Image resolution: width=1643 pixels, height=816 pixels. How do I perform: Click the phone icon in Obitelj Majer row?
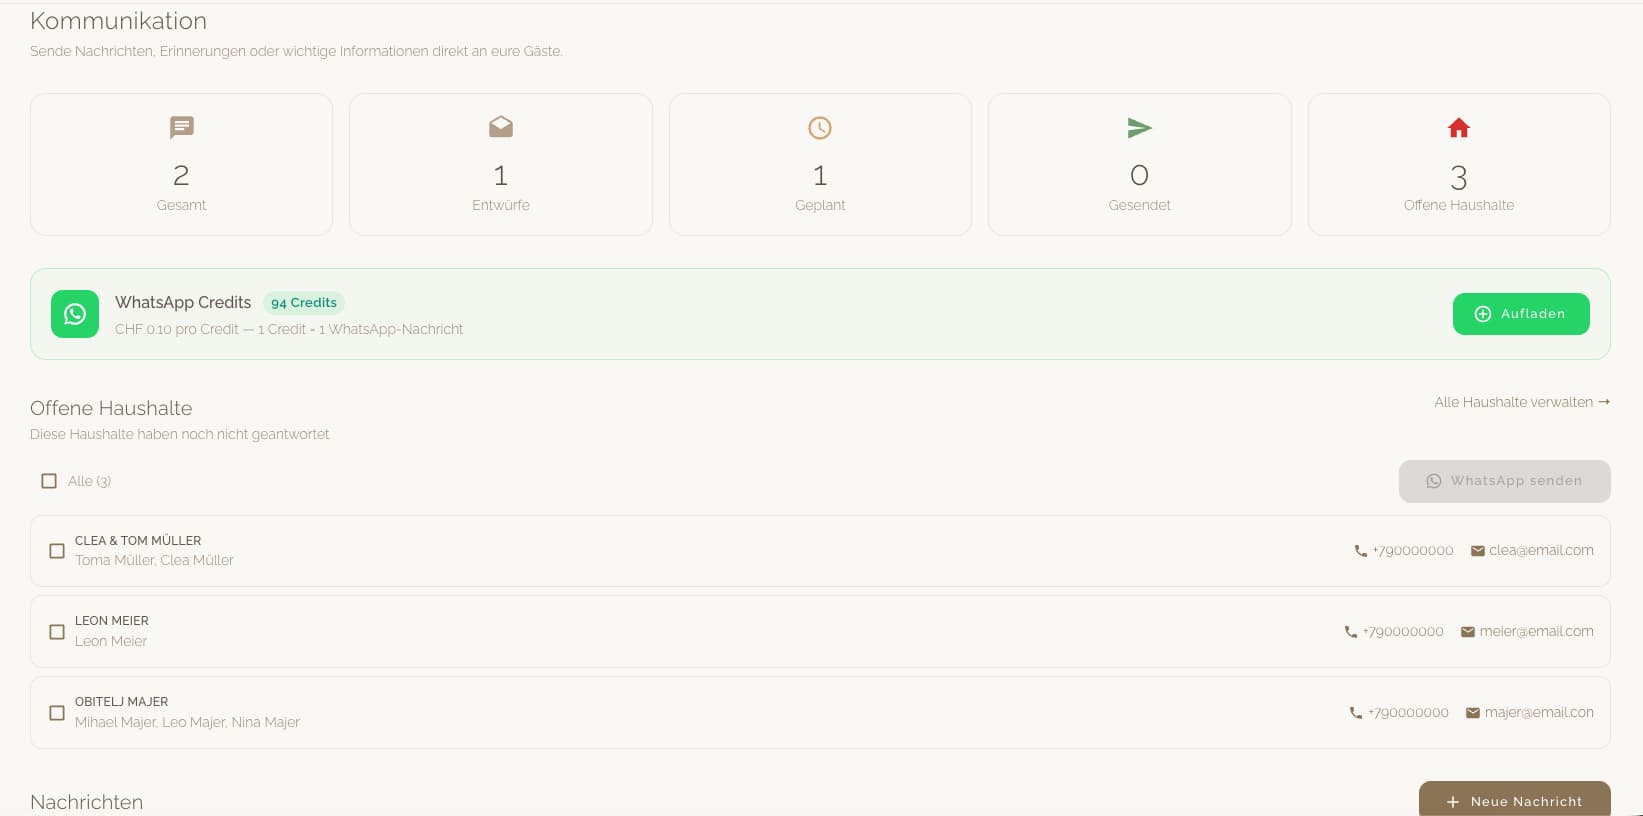pyautogui.click(x=1356, y=713)
